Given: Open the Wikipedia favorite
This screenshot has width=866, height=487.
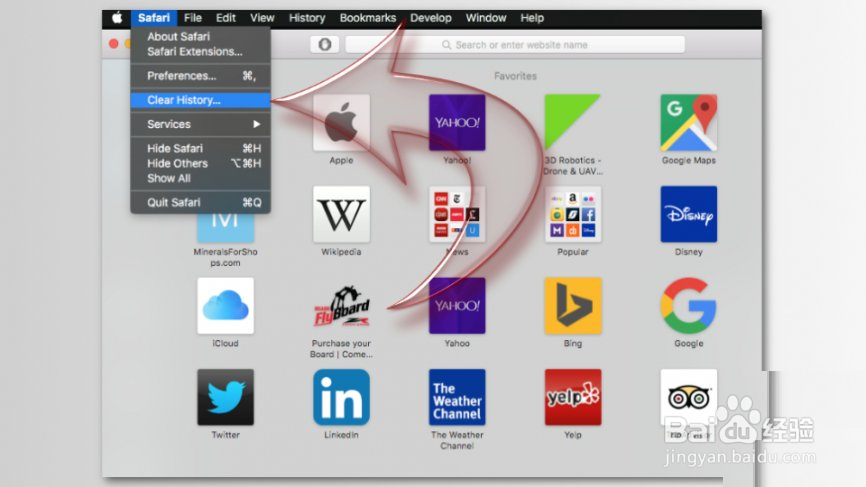Looking at the screenshot, I should pos(341,214).
